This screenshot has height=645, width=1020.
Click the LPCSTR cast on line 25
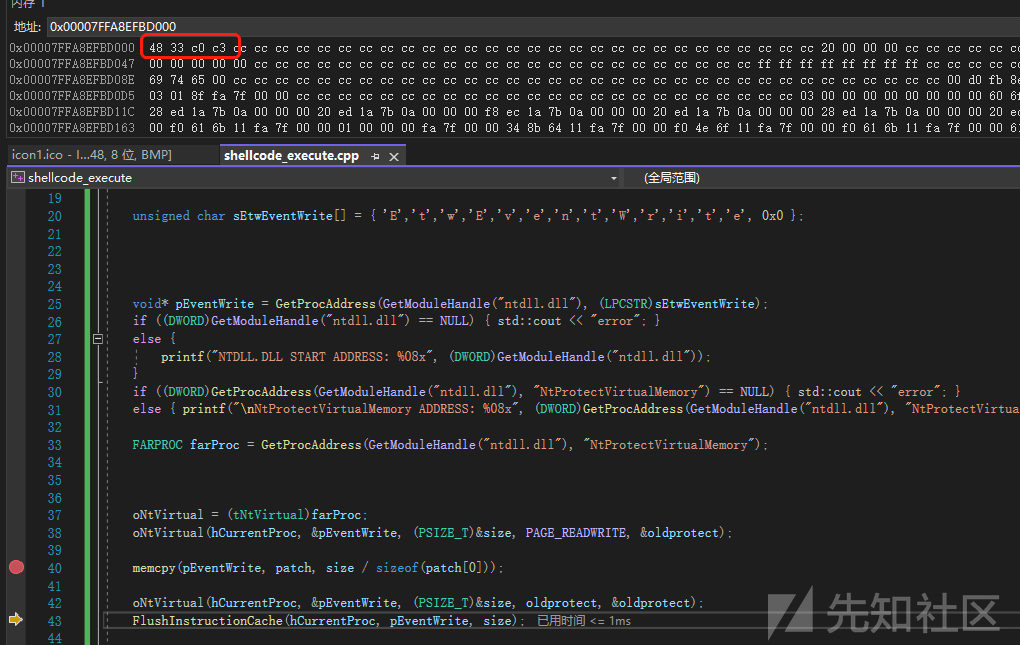coord(626,304)
